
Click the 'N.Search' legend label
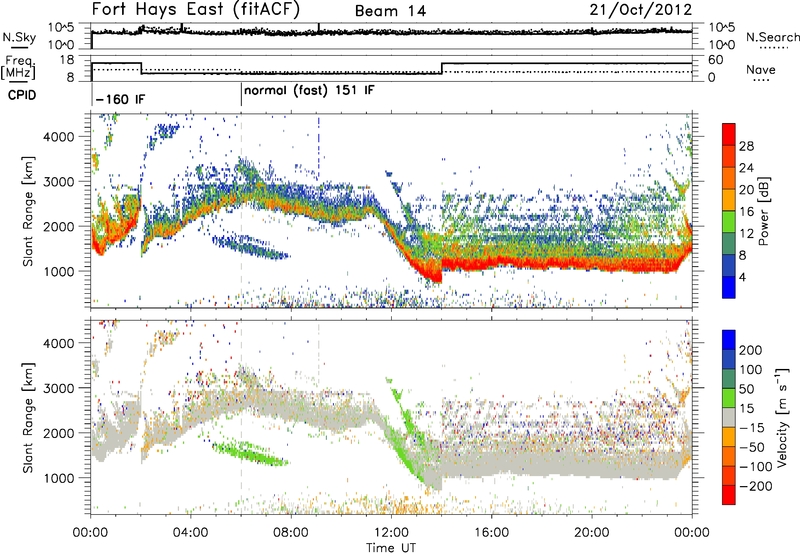point(773,37)
